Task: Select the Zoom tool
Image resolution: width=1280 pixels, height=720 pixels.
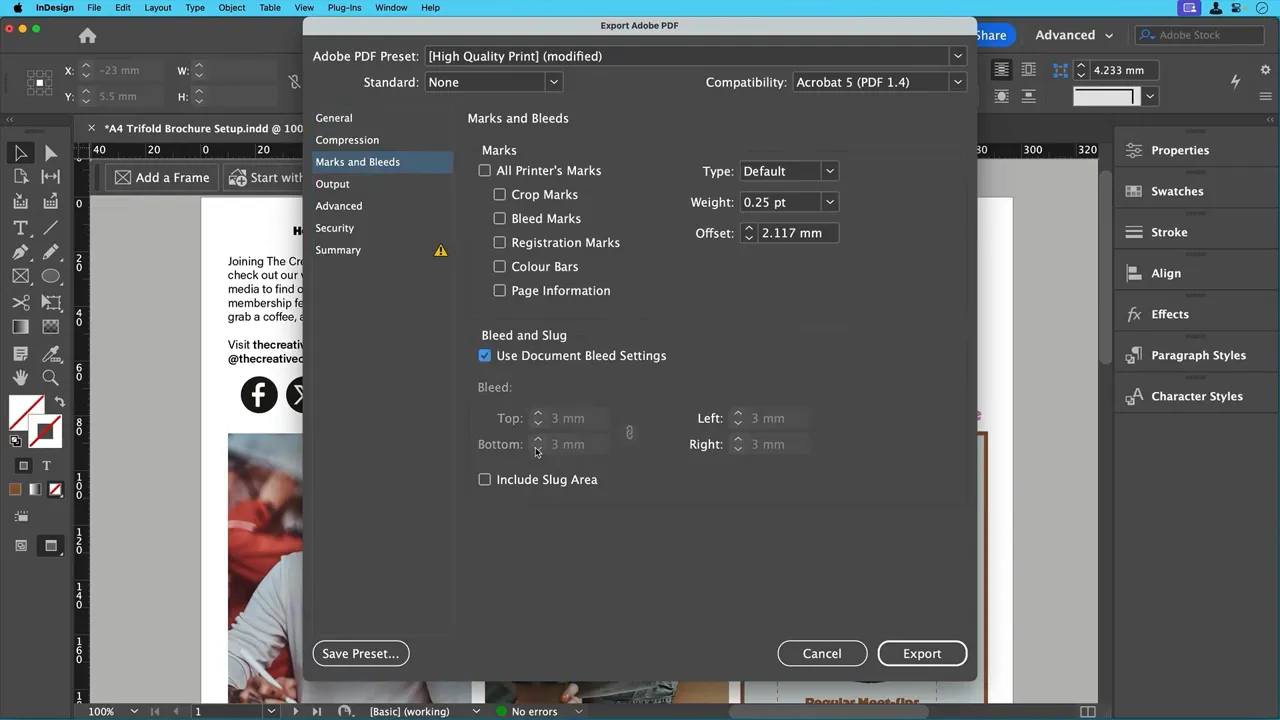Action: tap(50, 377)
